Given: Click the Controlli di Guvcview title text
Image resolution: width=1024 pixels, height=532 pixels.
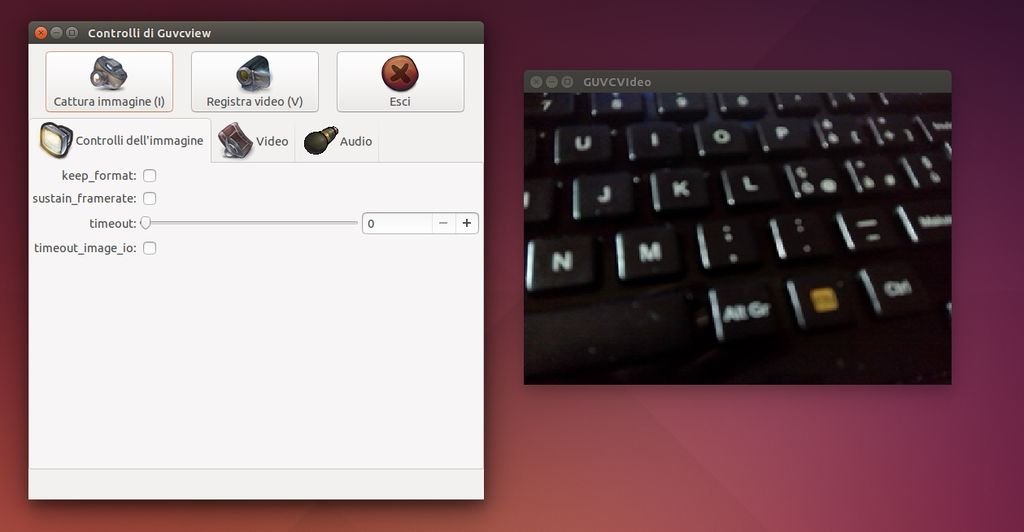Looking at the screenshot, I should [x=150, y=33].
